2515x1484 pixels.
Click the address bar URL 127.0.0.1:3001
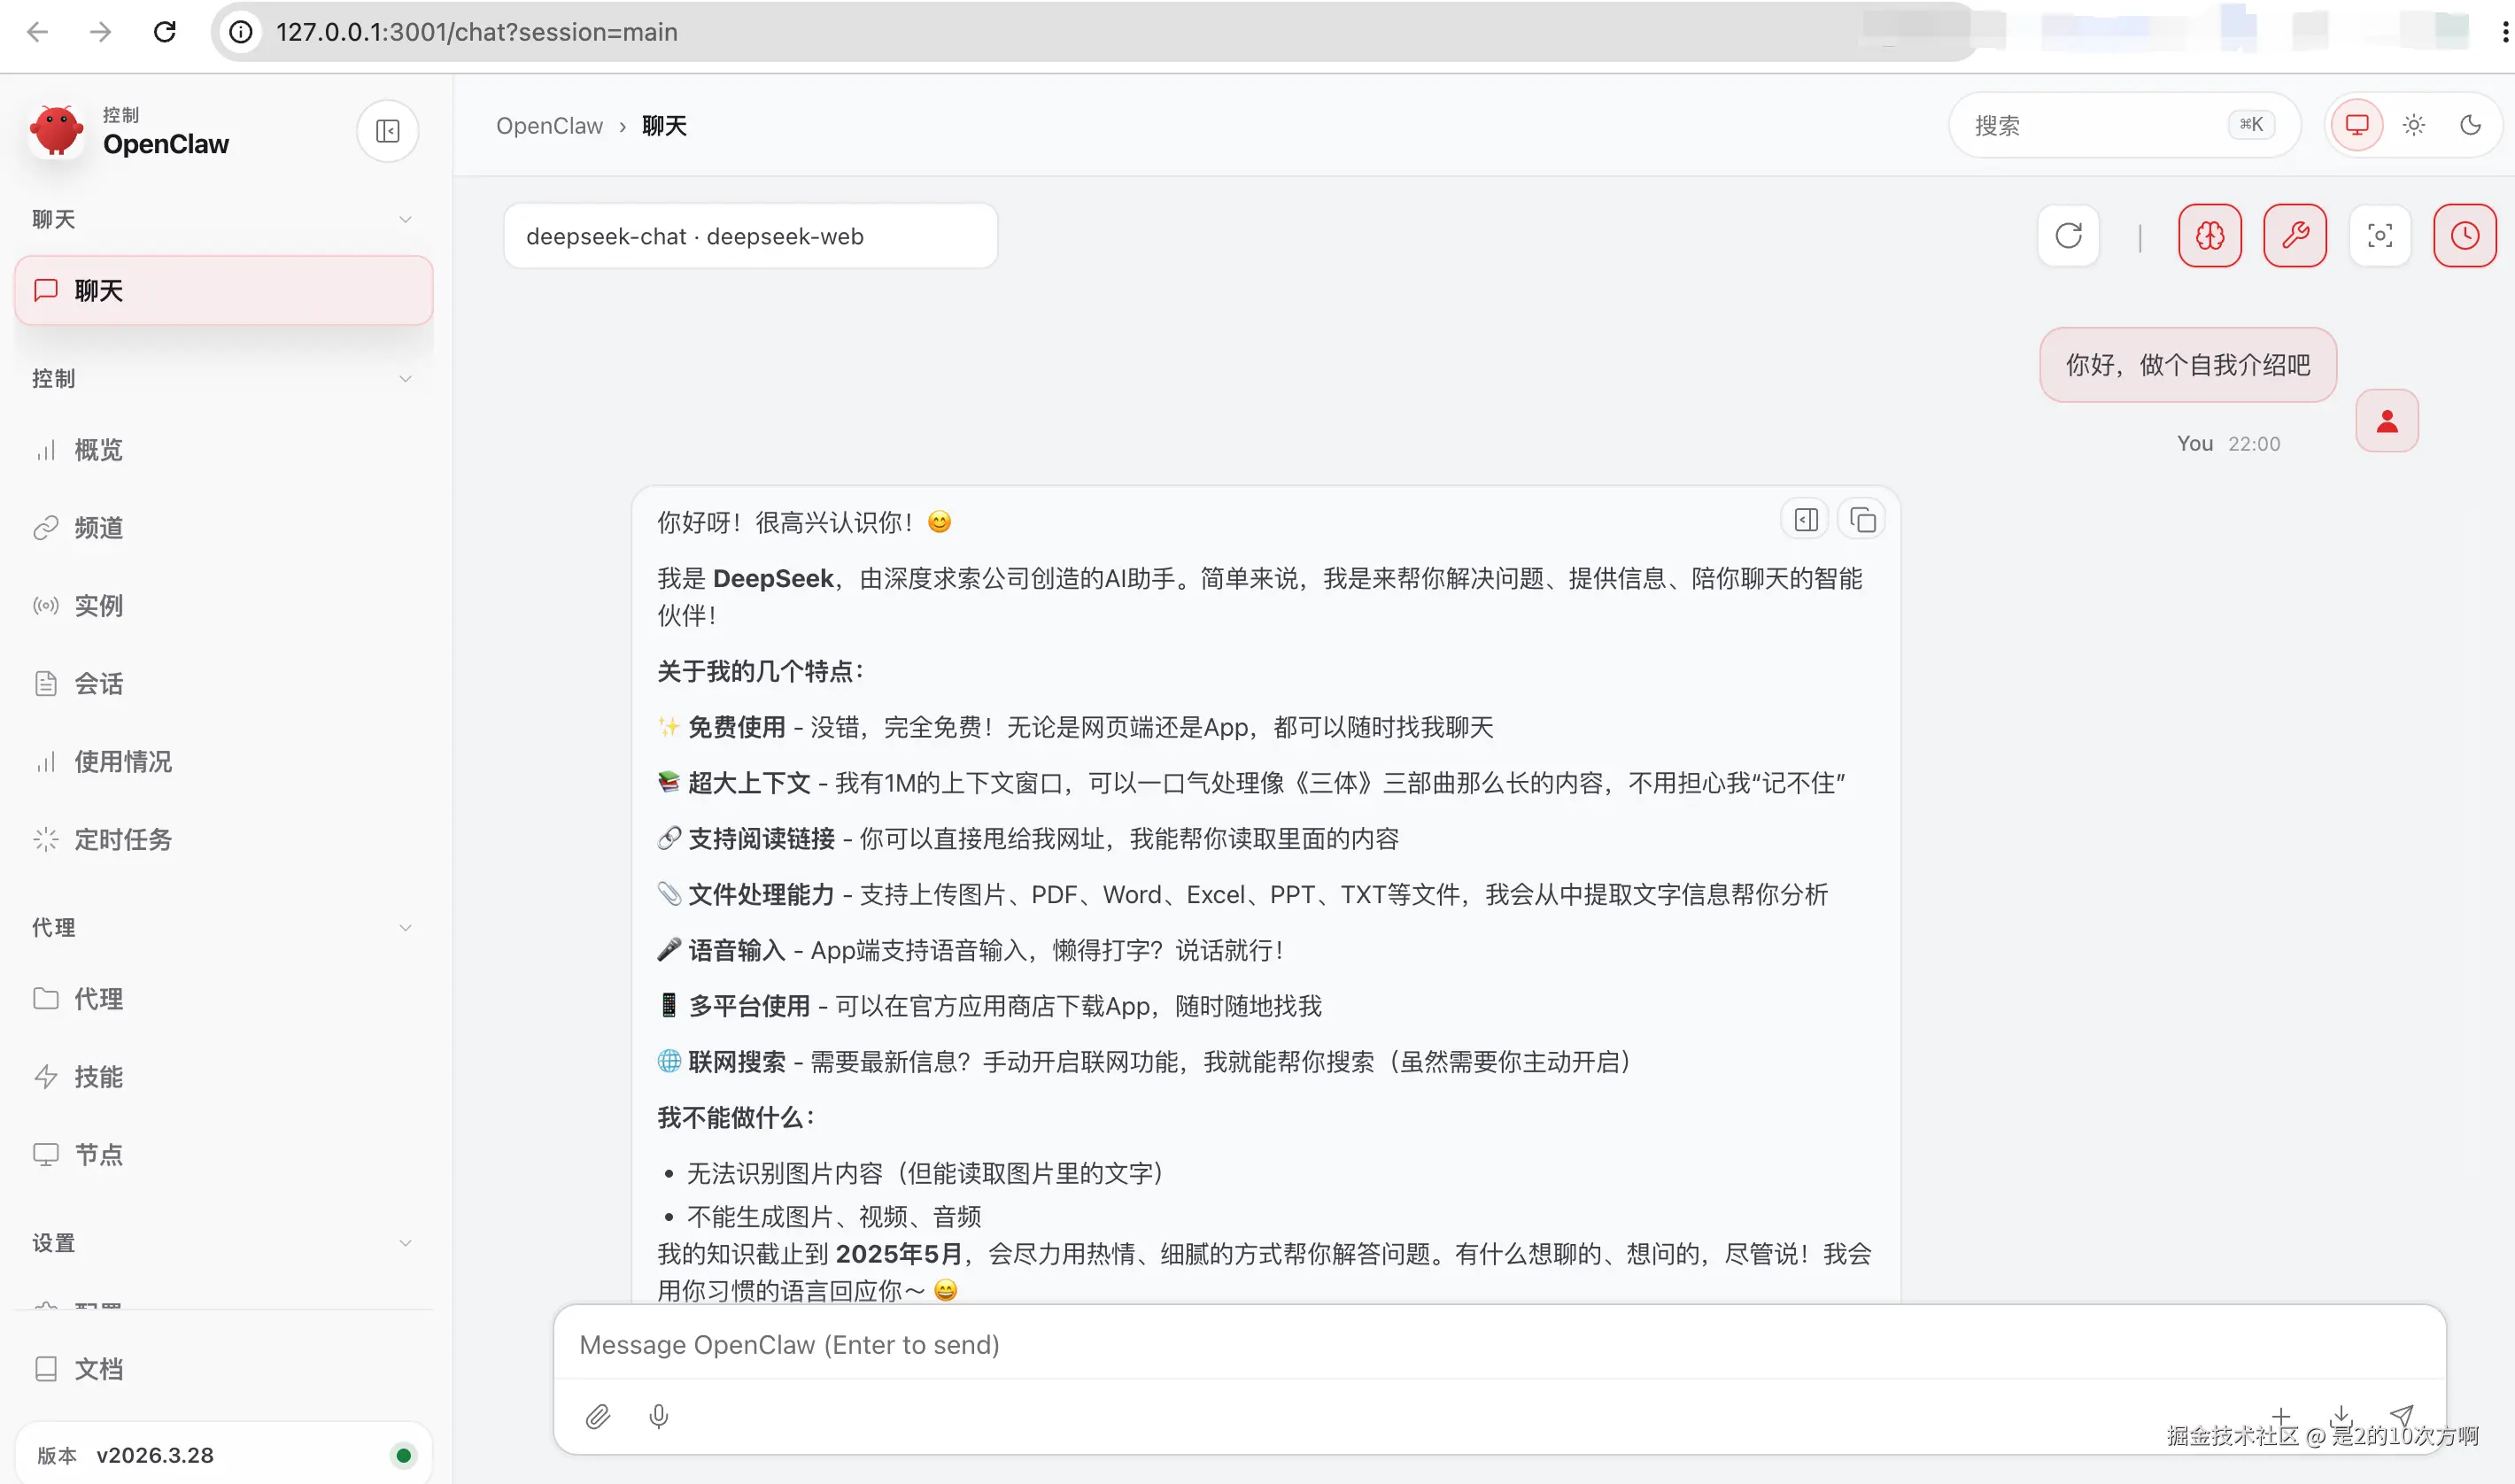[477, 32]
